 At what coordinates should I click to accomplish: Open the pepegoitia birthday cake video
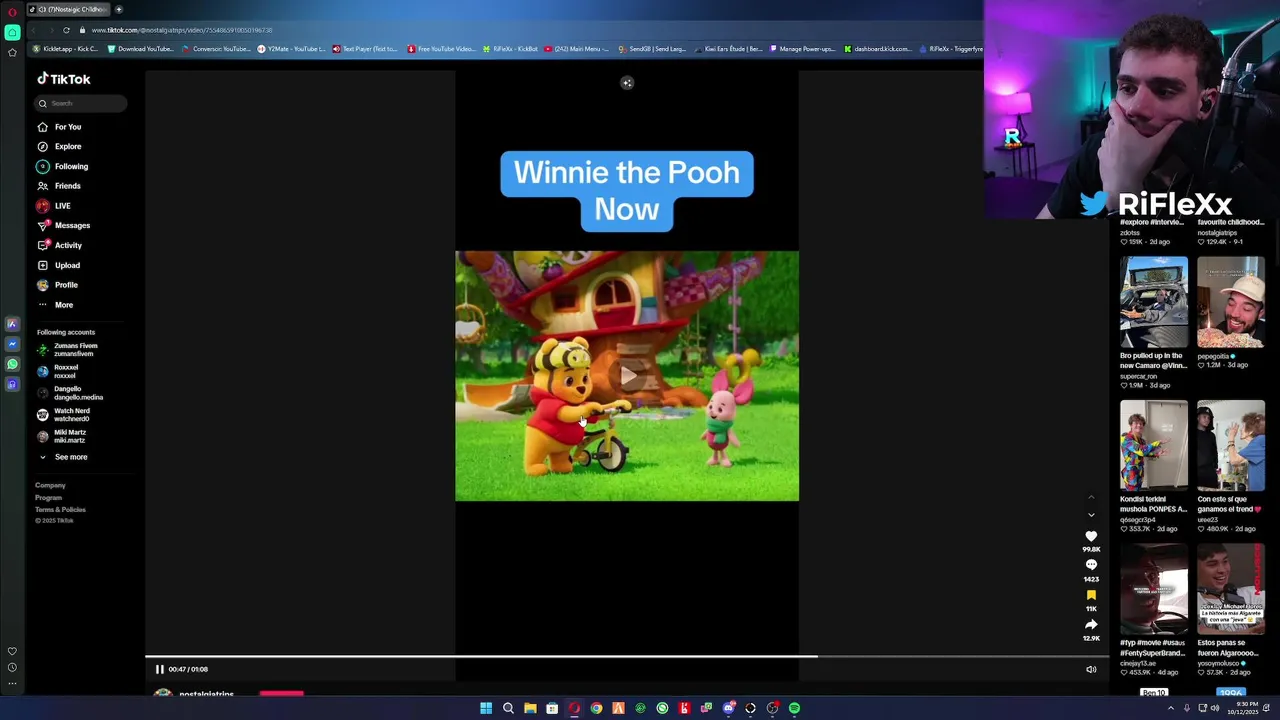[x=1231, y=302]
